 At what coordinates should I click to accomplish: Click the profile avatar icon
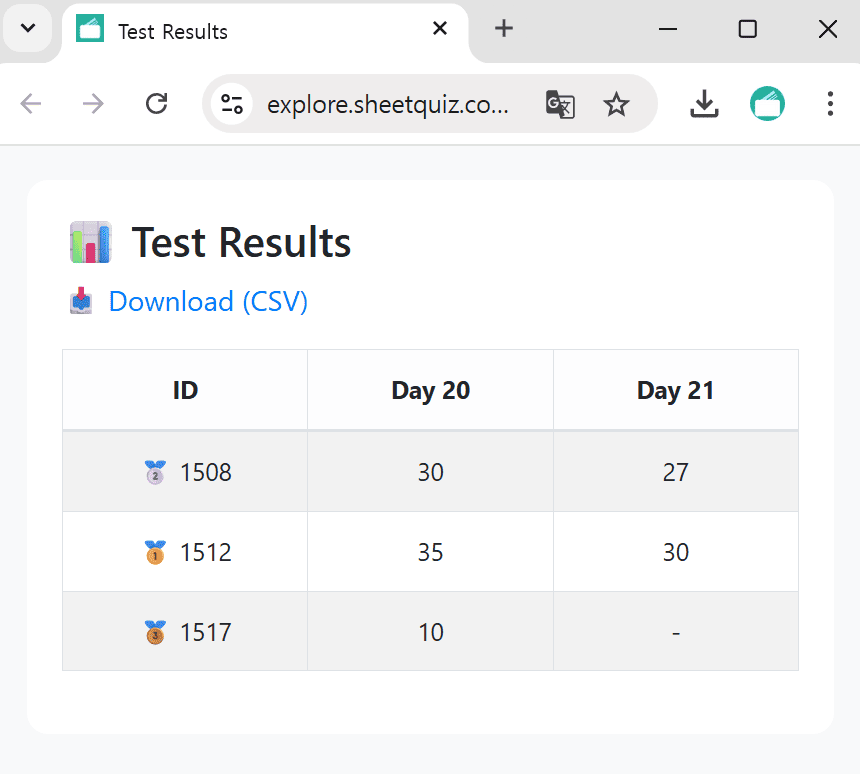[x=767, y=104]
